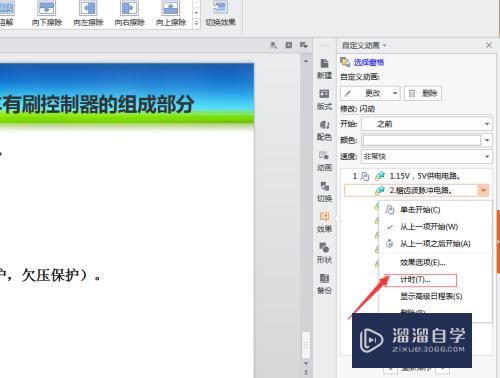Click the view options dropdown icon above slide
Image resolution: width=500 pixels, height=378 pixels.
click(303, 45)
